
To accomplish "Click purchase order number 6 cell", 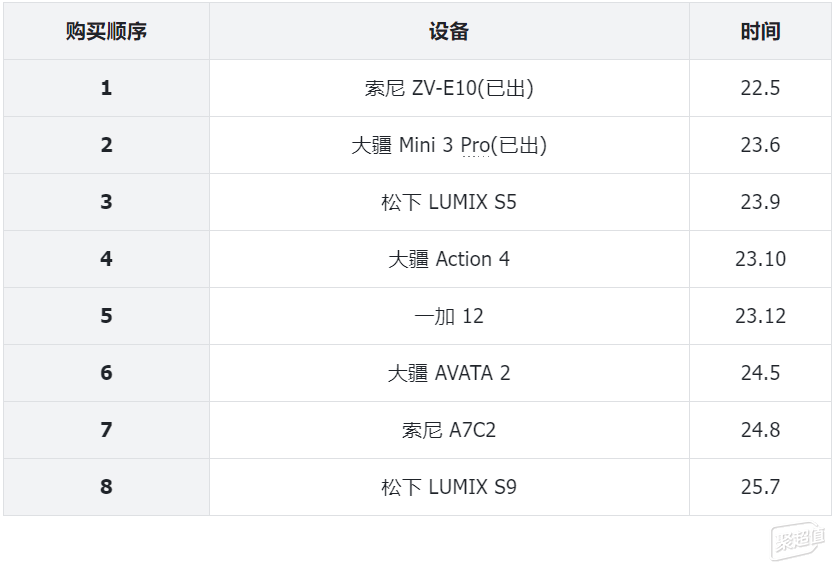I will pos(106,373).
